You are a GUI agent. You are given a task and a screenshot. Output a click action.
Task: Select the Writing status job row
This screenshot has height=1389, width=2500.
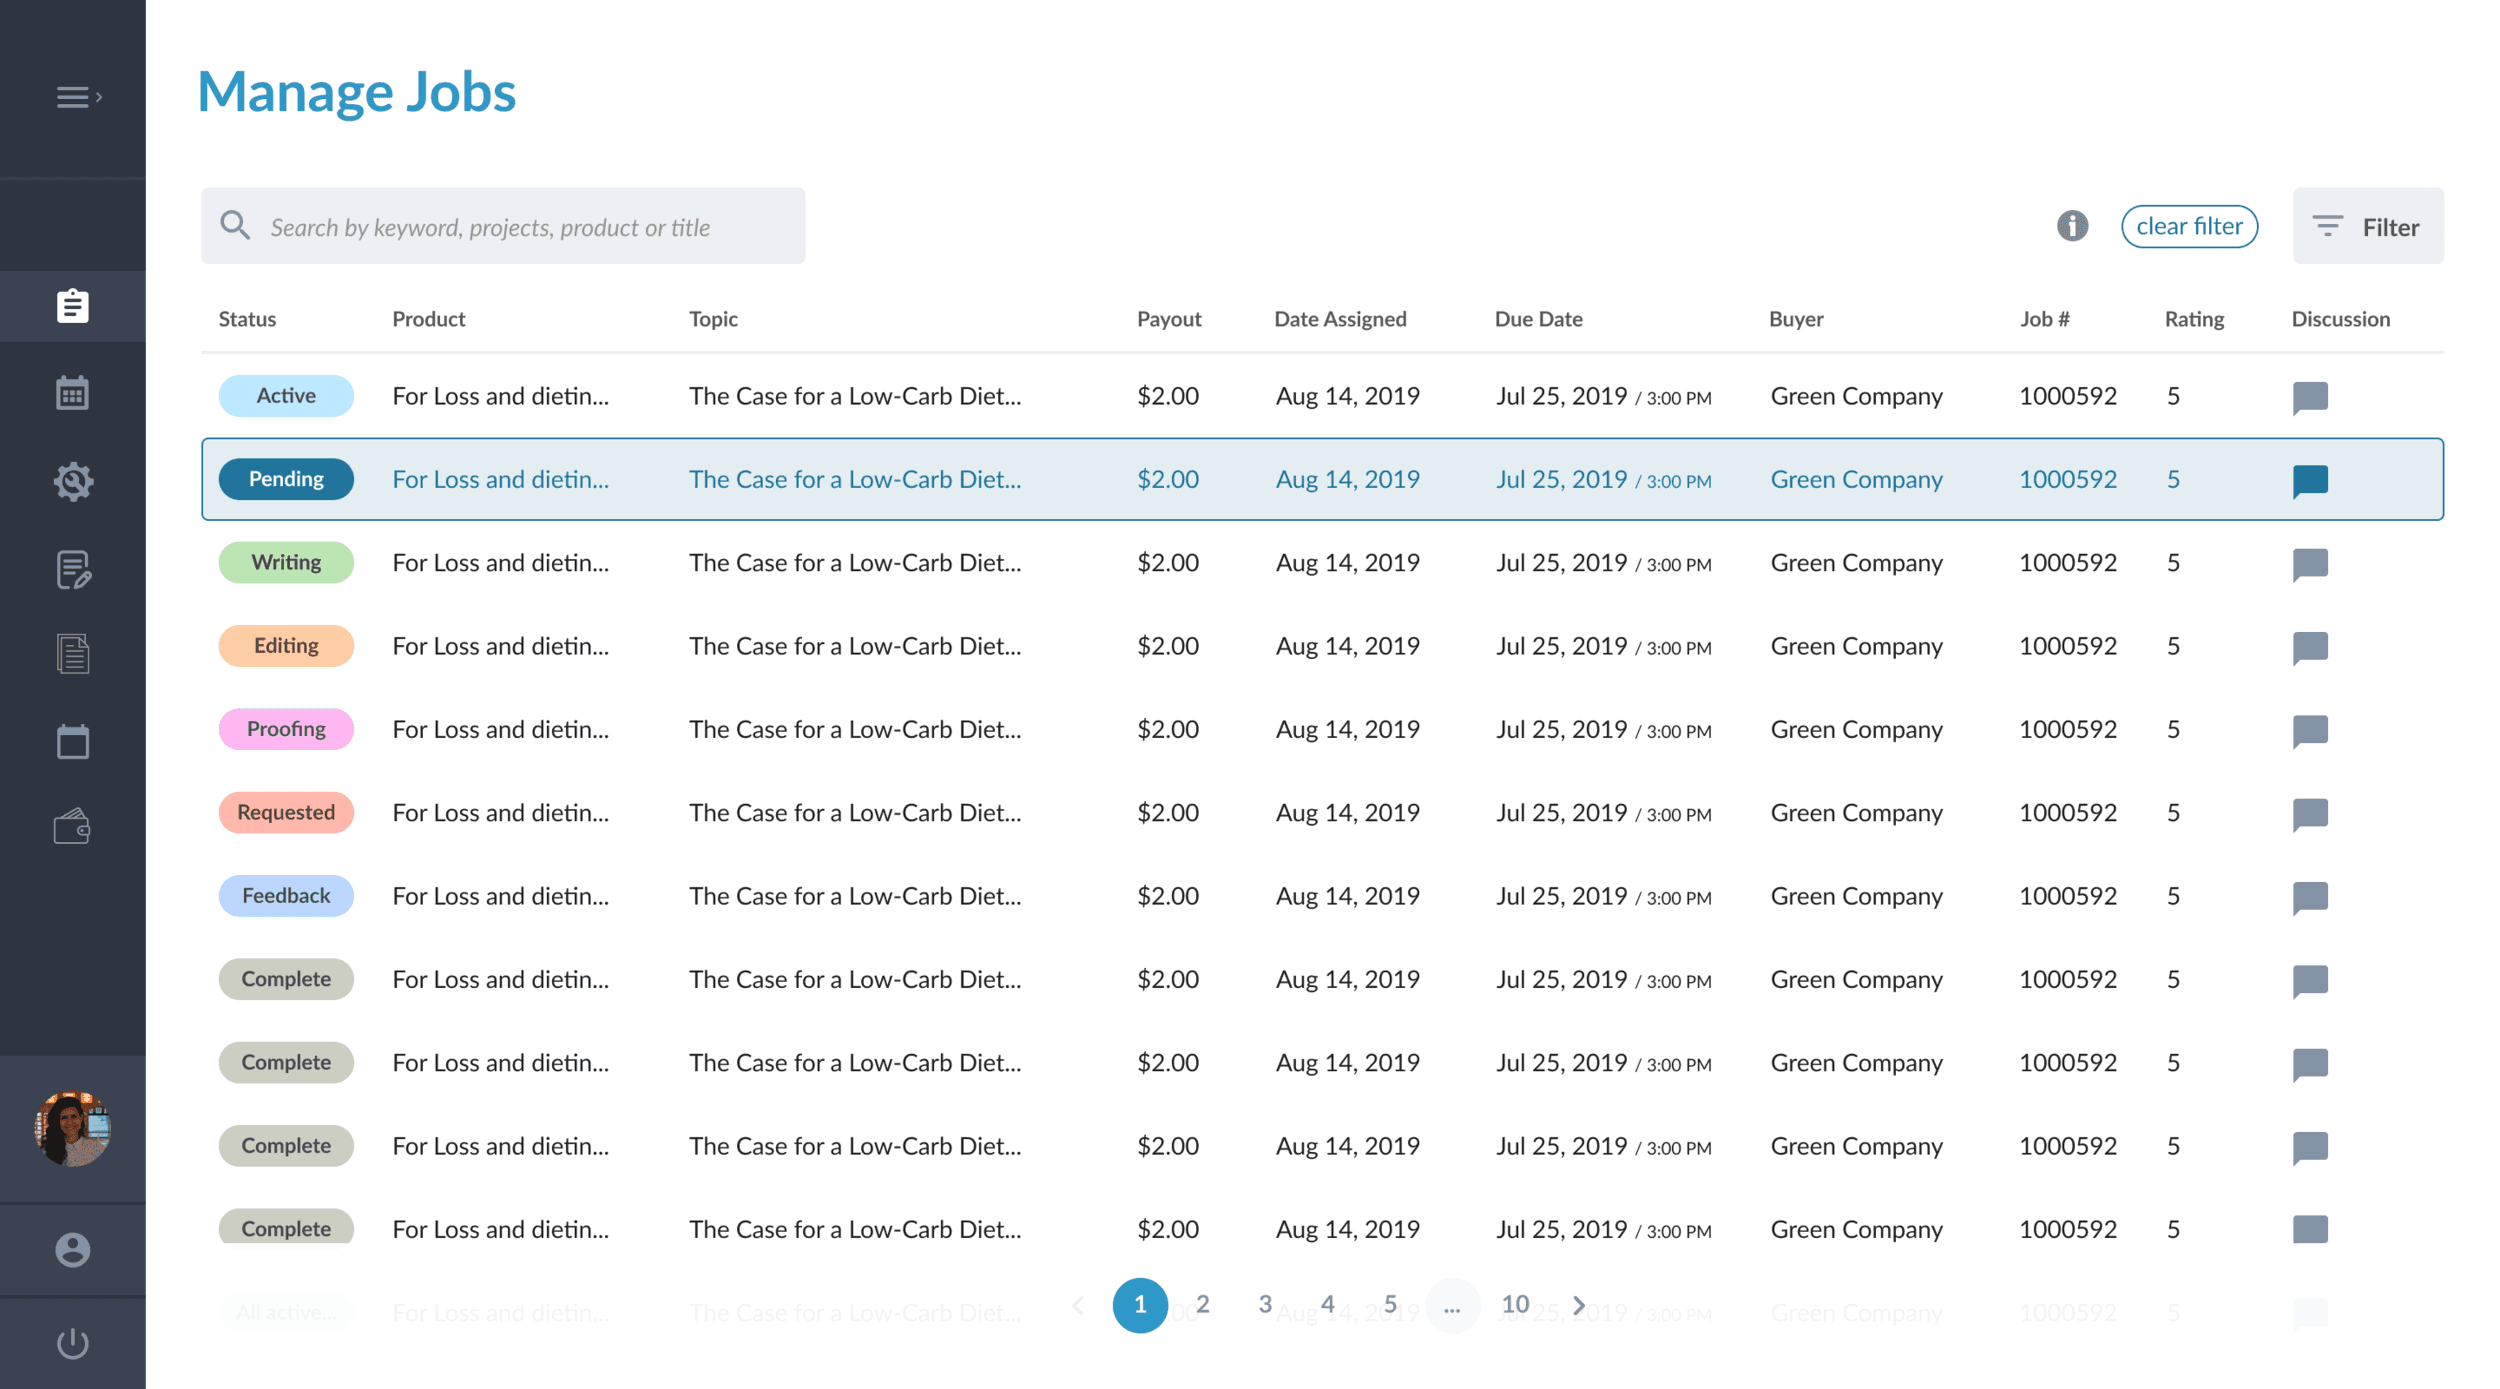click(854, 563)
